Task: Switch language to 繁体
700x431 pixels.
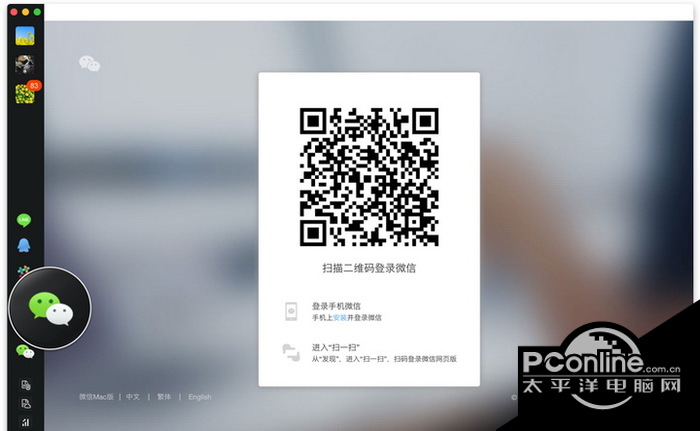Action: click(x=164, y=397)
